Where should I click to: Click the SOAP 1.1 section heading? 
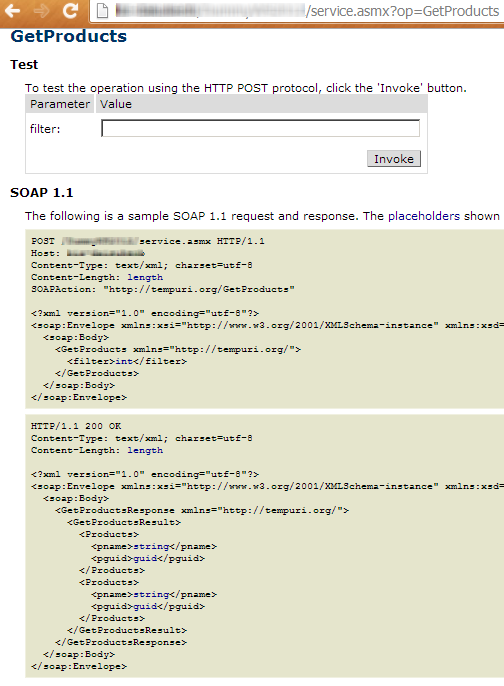[x=42, y=193]
